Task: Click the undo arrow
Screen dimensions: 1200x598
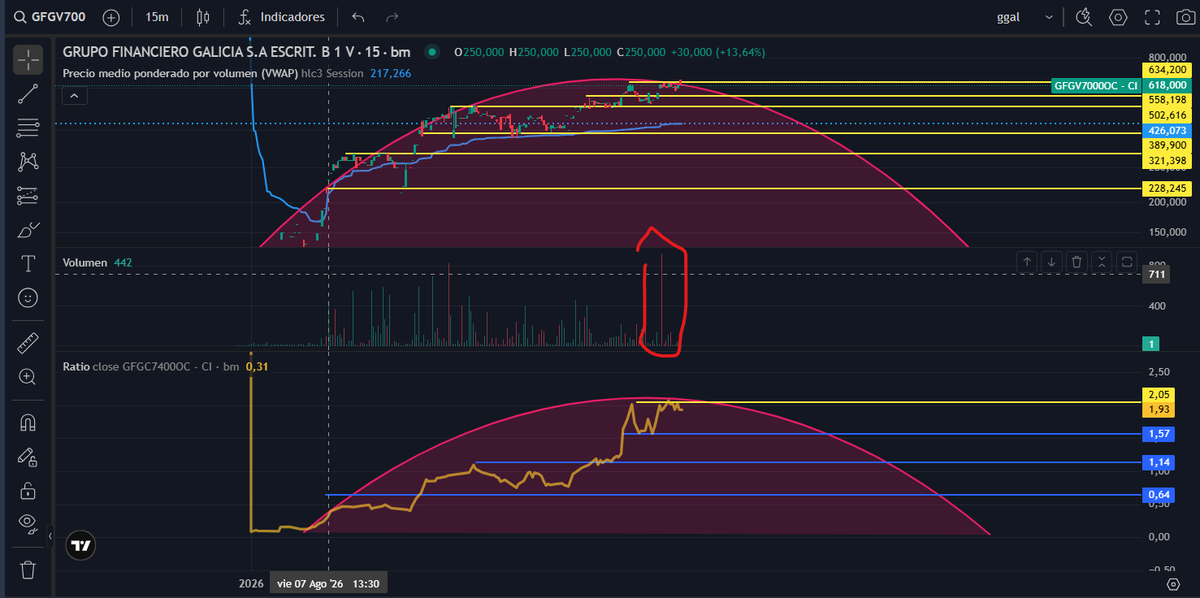Action: point(359,17)
